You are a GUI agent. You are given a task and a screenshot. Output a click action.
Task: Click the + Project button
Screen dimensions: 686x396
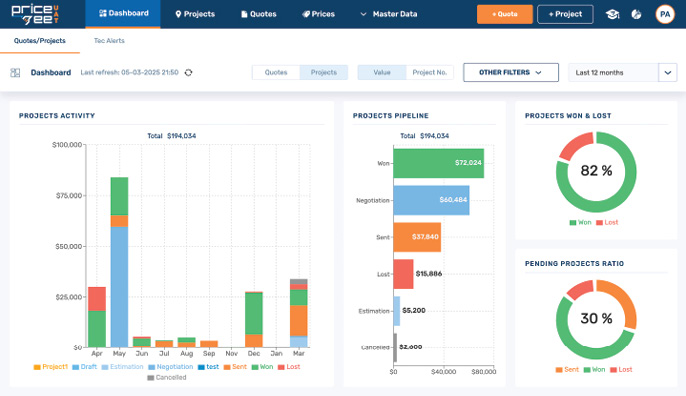click(565, 14)
